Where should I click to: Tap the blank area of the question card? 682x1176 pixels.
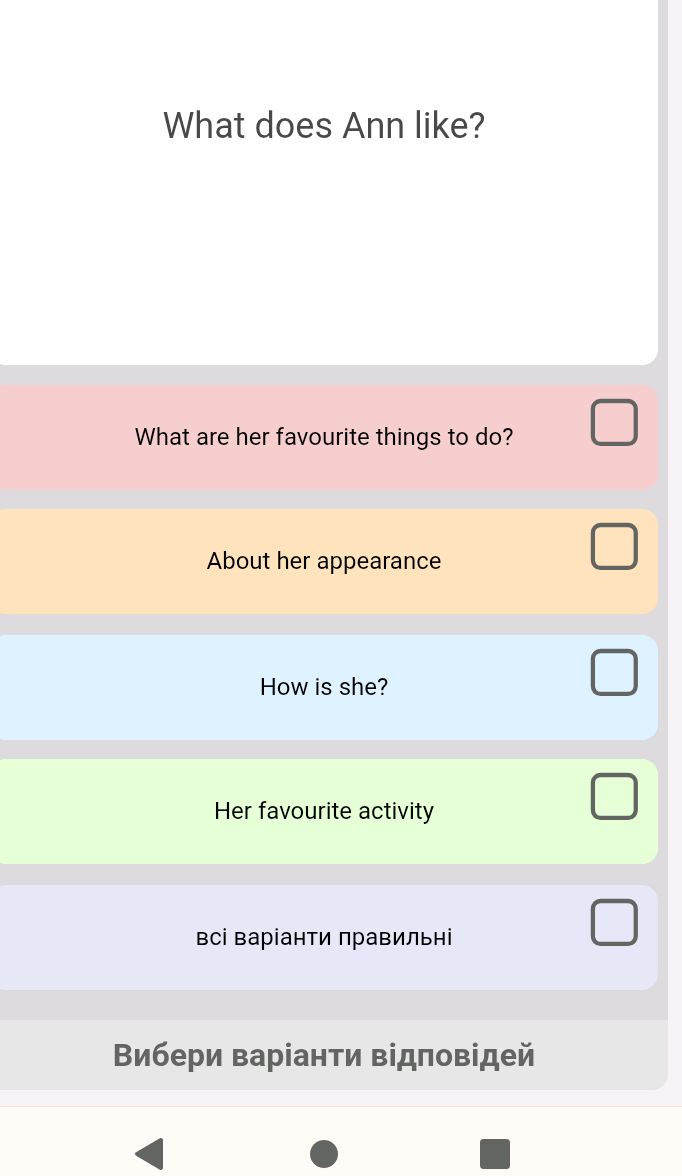point(322,260)
